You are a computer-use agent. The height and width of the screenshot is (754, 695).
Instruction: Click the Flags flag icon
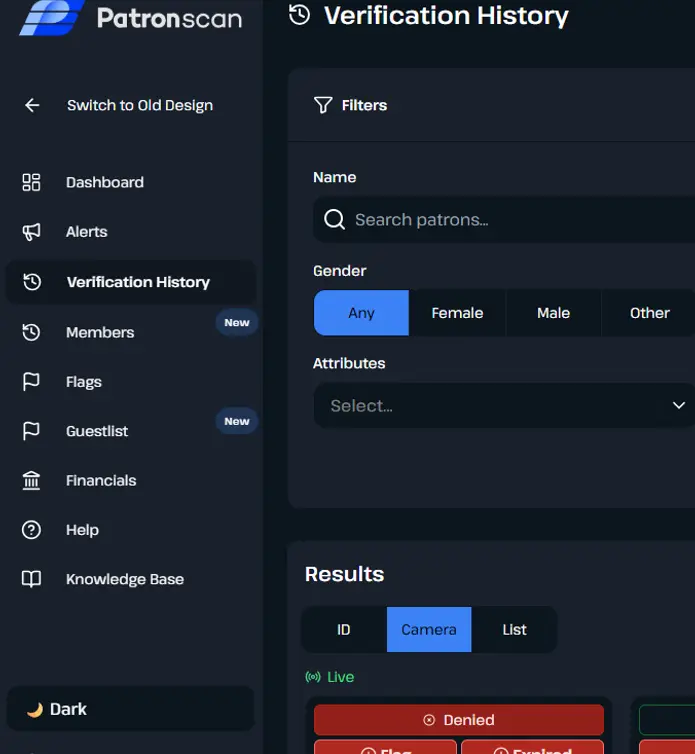(x=31, y=382)
